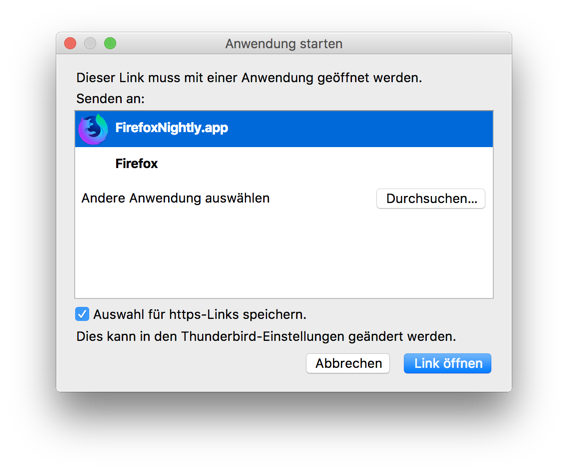Image resolution: width=568 pixels, height=472 pixels.
Task: Select the FirefoxNightly.app list entry text
Action: (x=172, y=128)
